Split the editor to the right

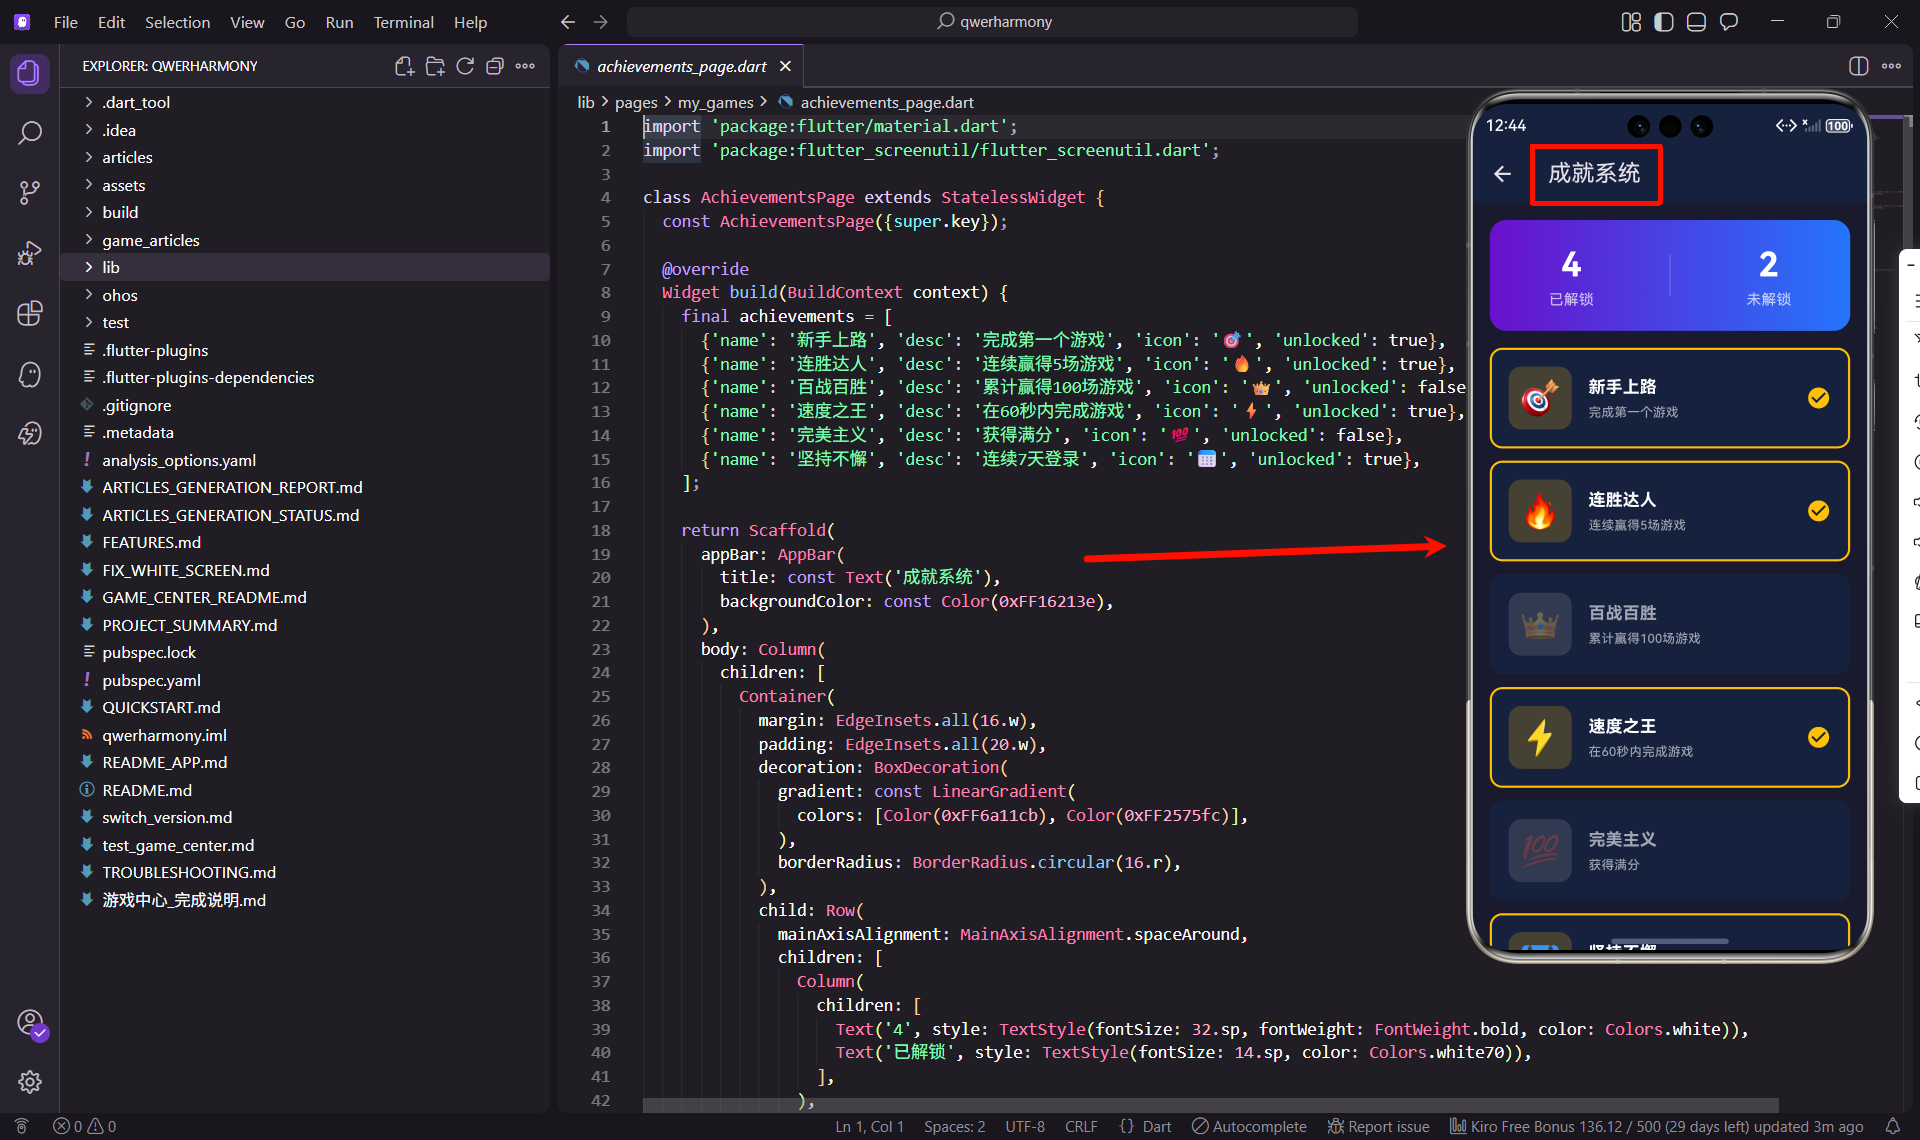point(1858,66)
